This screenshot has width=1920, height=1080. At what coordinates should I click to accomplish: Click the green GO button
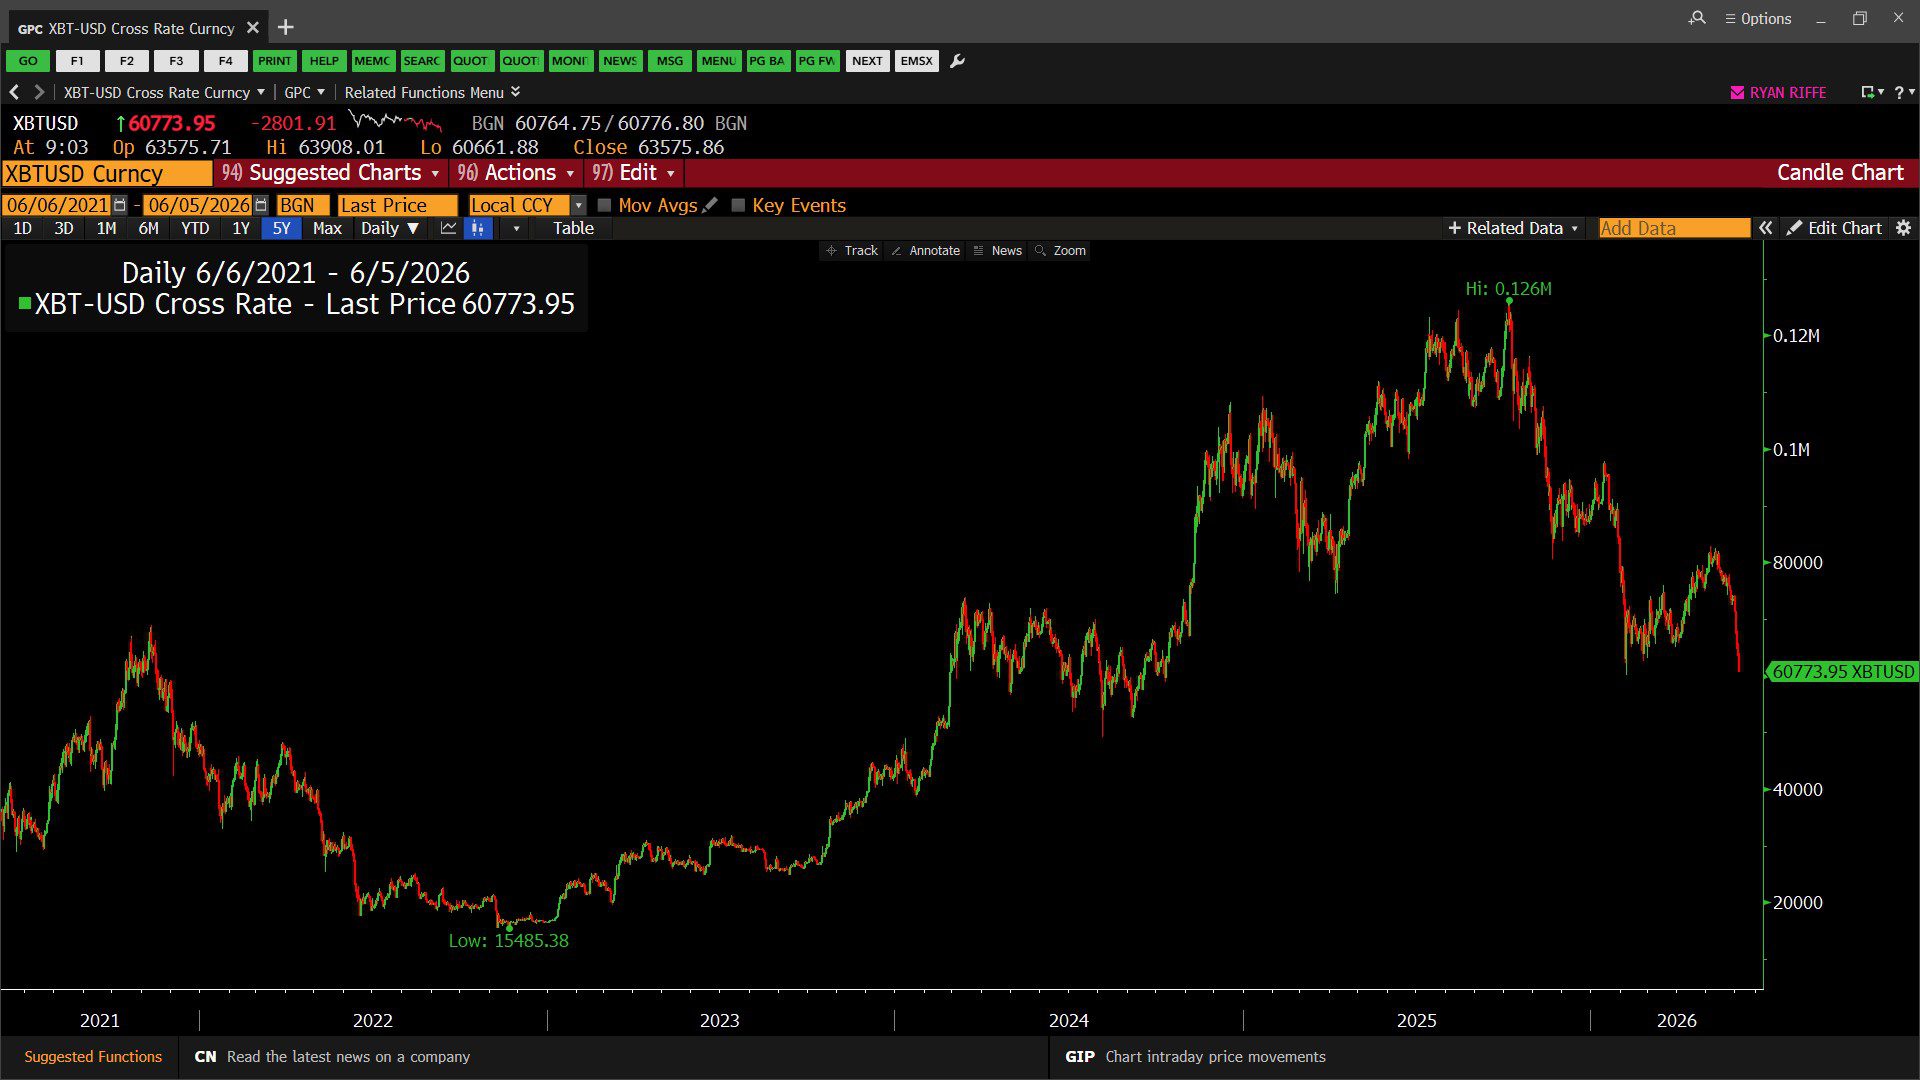28,61
